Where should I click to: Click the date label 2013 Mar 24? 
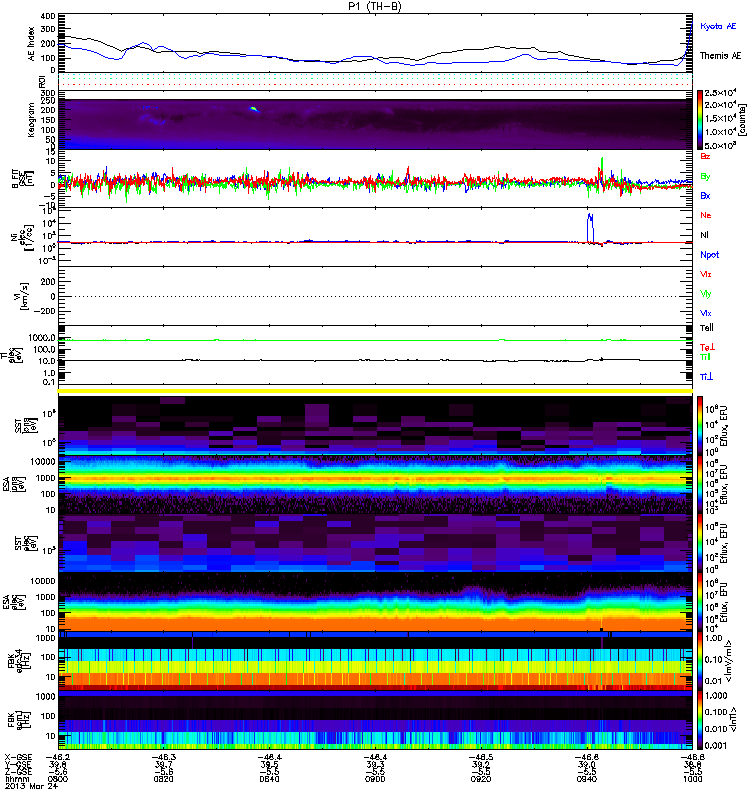pyautogui.click(x=32, y=786)
